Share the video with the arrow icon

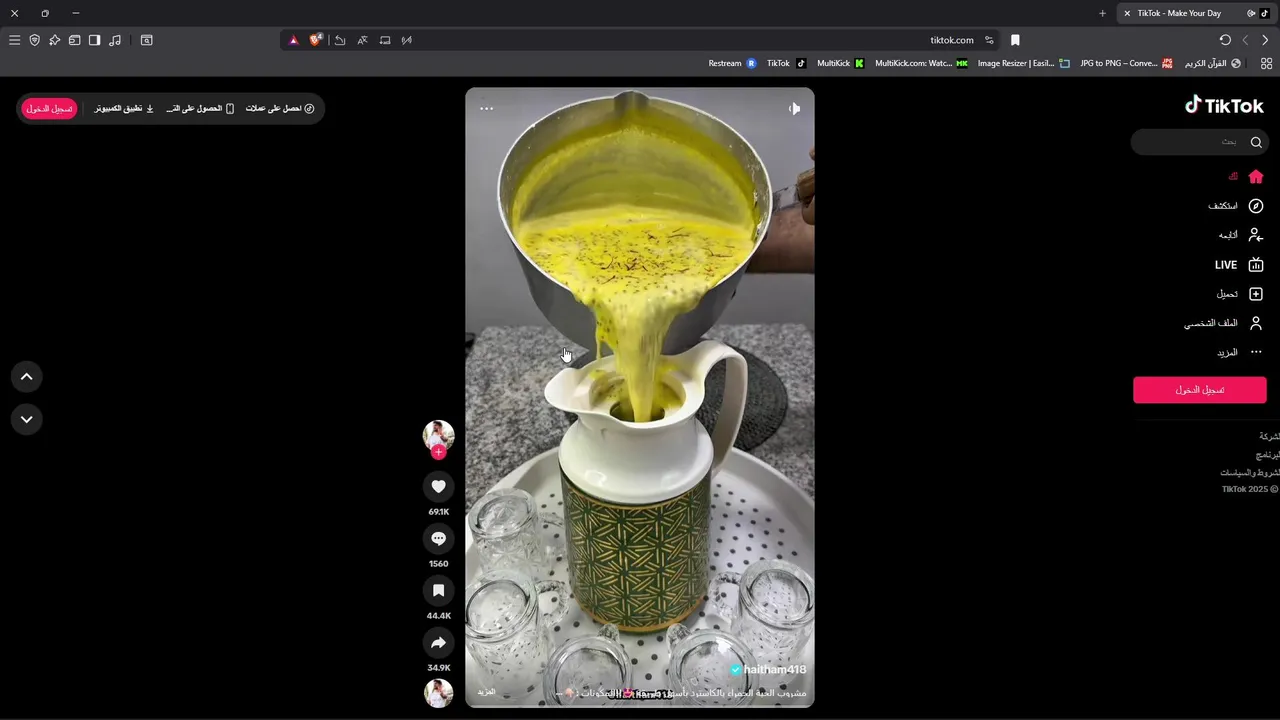pyautogui.click(x=438, y=642)
